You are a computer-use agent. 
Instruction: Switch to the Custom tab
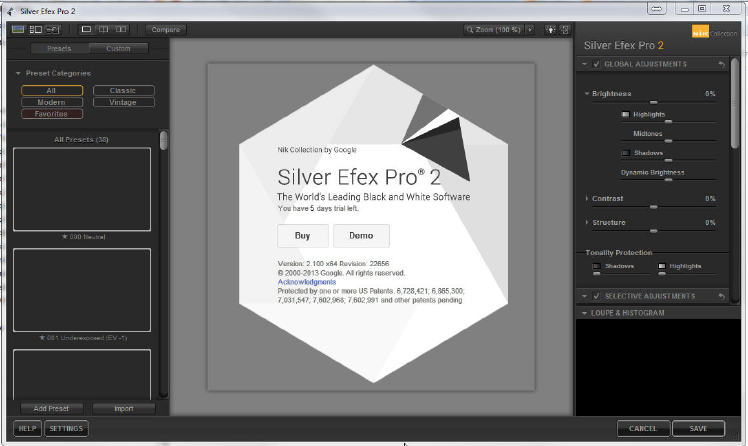(118, 49)
